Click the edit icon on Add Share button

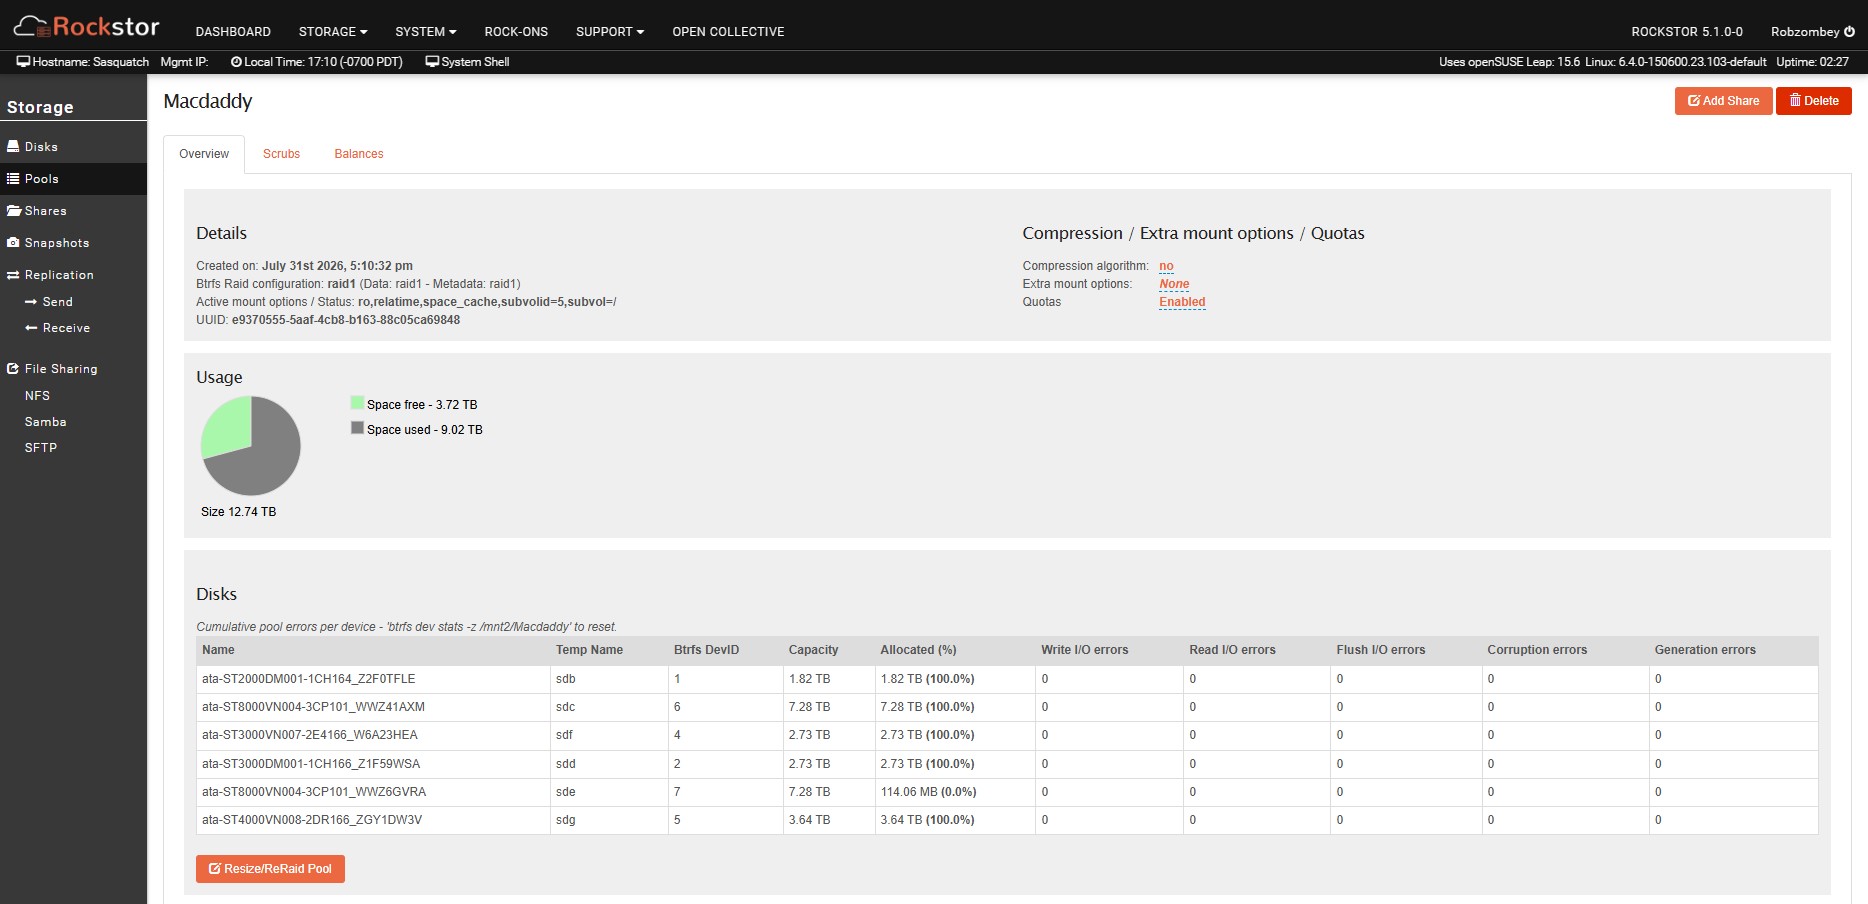point(1694,100)
